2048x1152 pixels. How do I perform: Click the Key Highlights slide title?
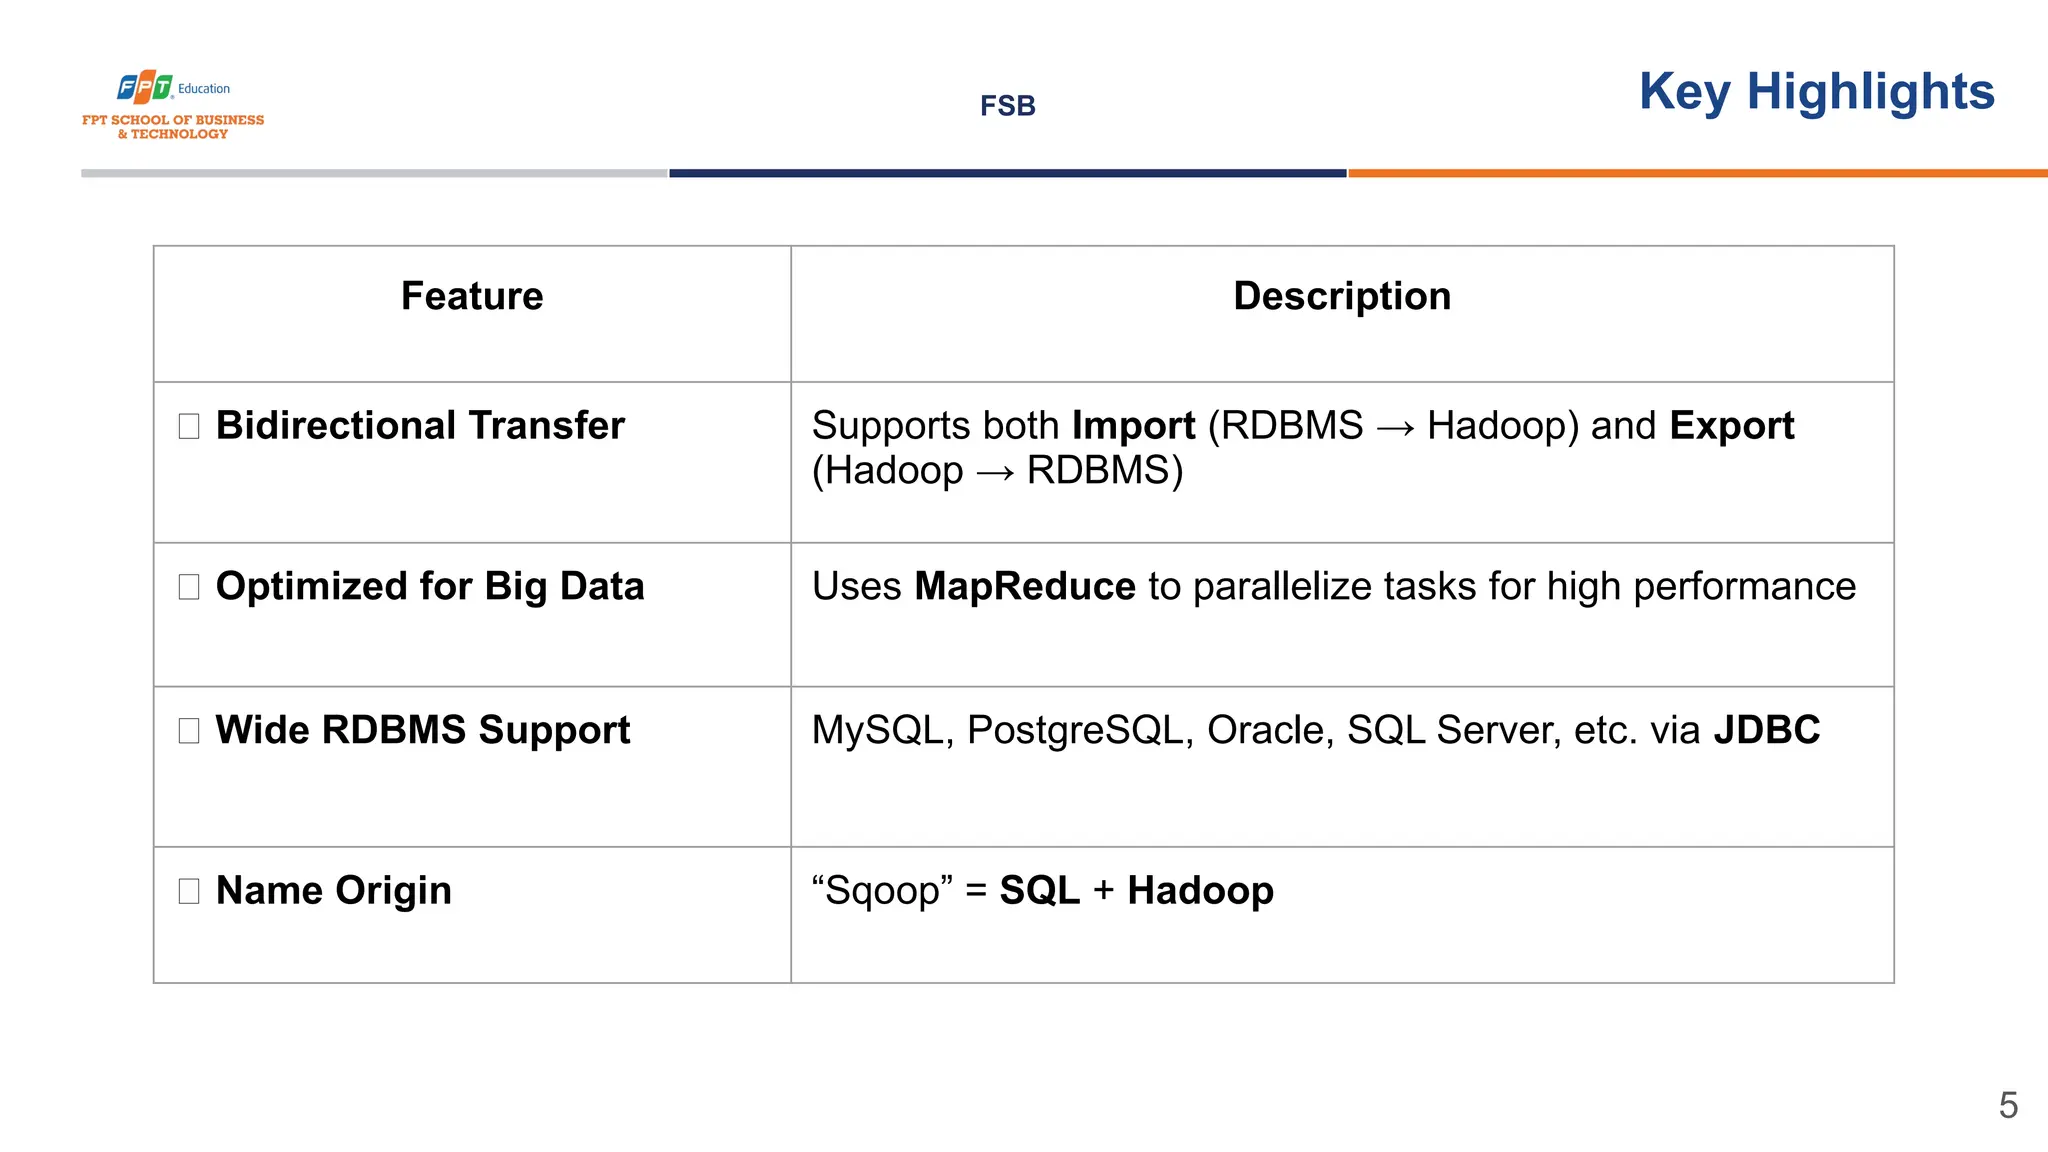1816,92
